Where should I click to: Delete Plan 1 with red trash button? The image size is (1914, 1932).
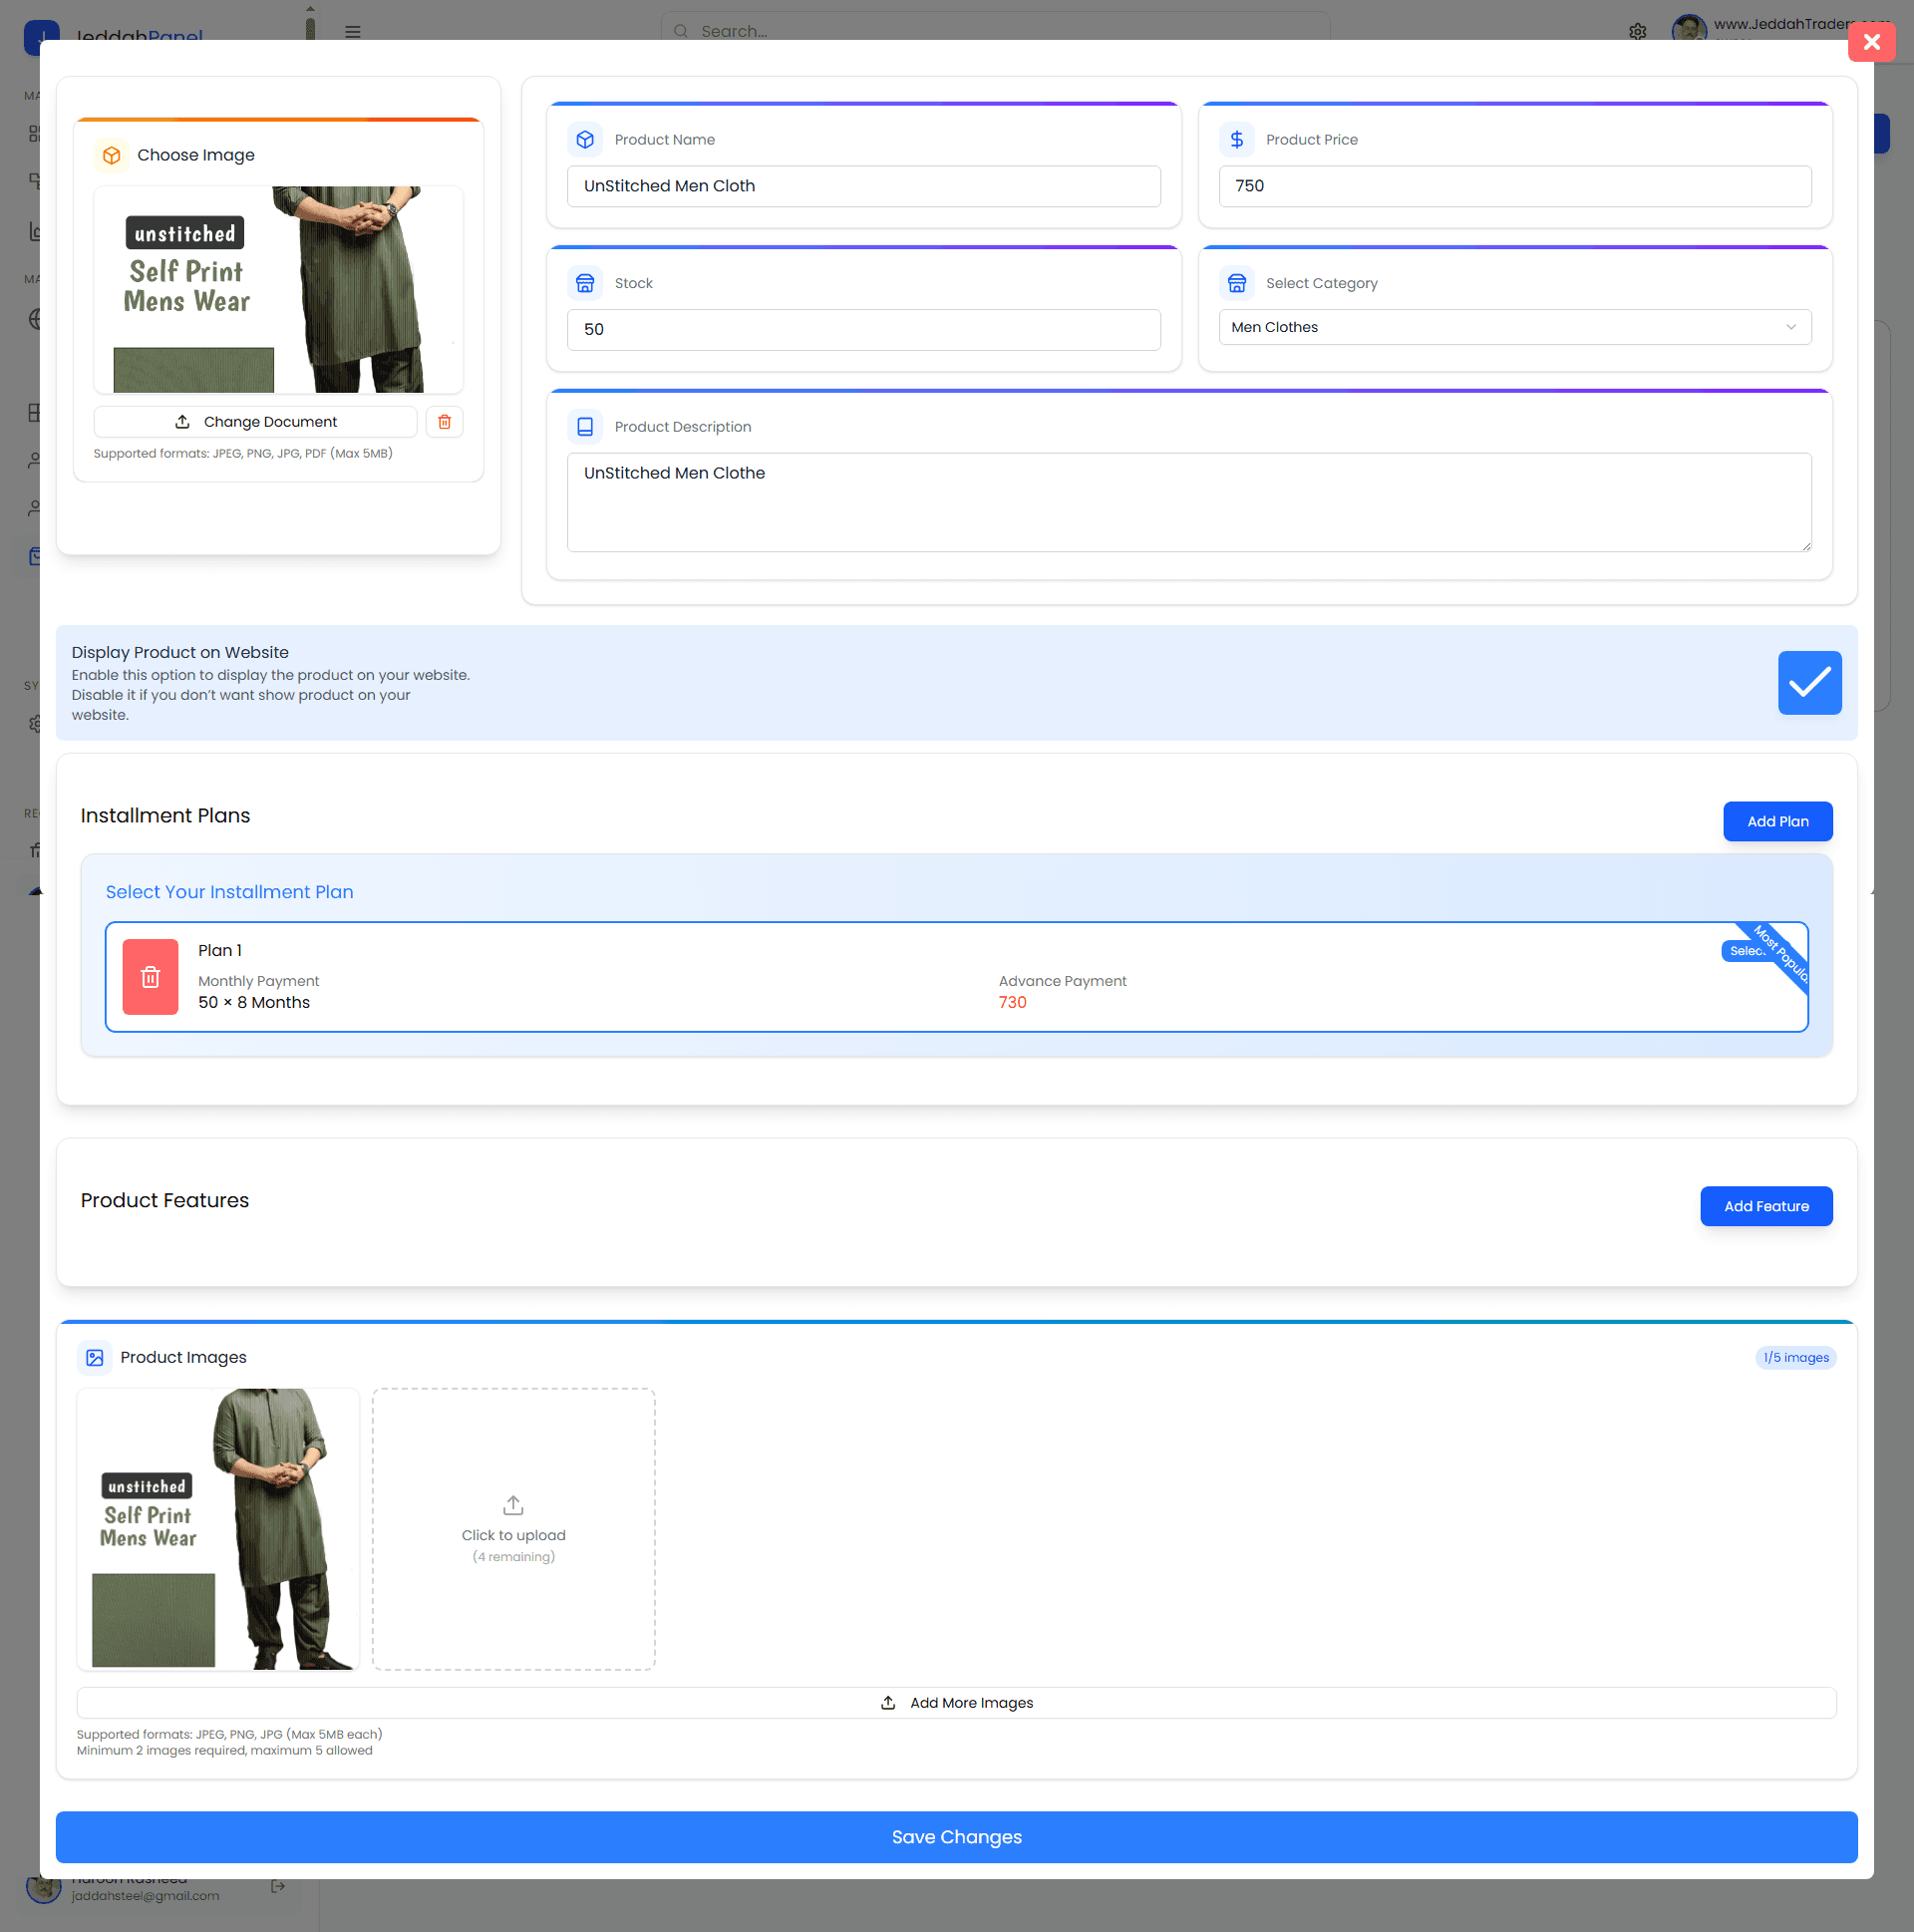pyautogui.click(x=150, y=977)
